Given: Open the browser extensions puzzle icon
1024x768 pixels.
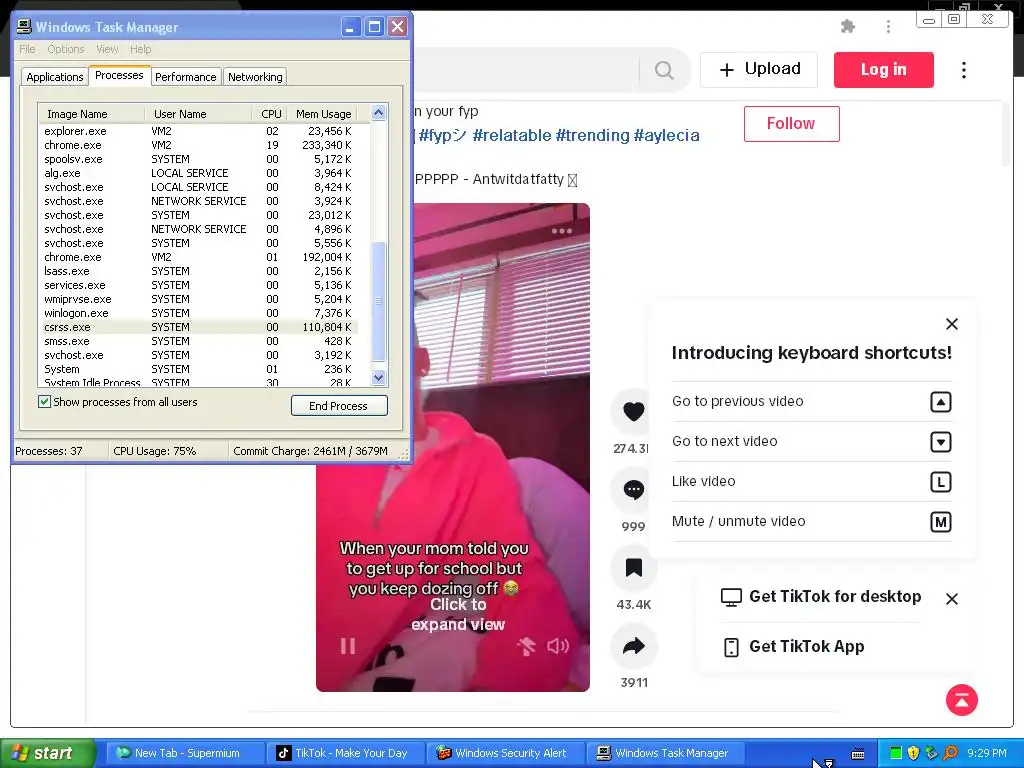Looking at the screenshot, I should 848,27.
